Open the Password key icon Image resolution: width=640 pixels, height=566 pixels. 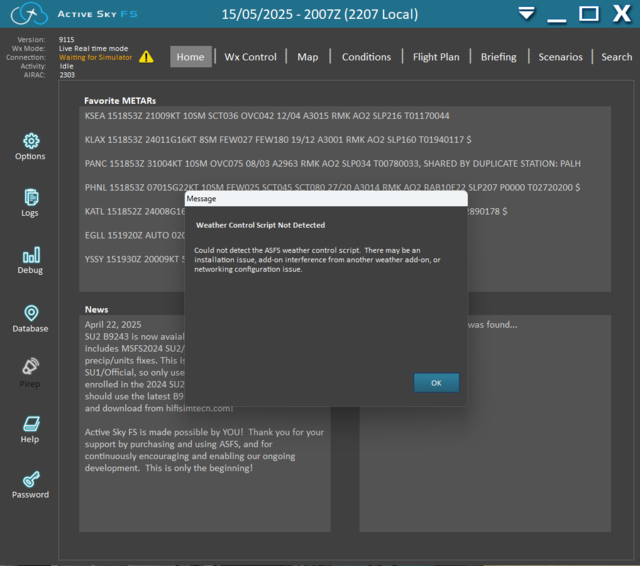click(x=31, y=479)
